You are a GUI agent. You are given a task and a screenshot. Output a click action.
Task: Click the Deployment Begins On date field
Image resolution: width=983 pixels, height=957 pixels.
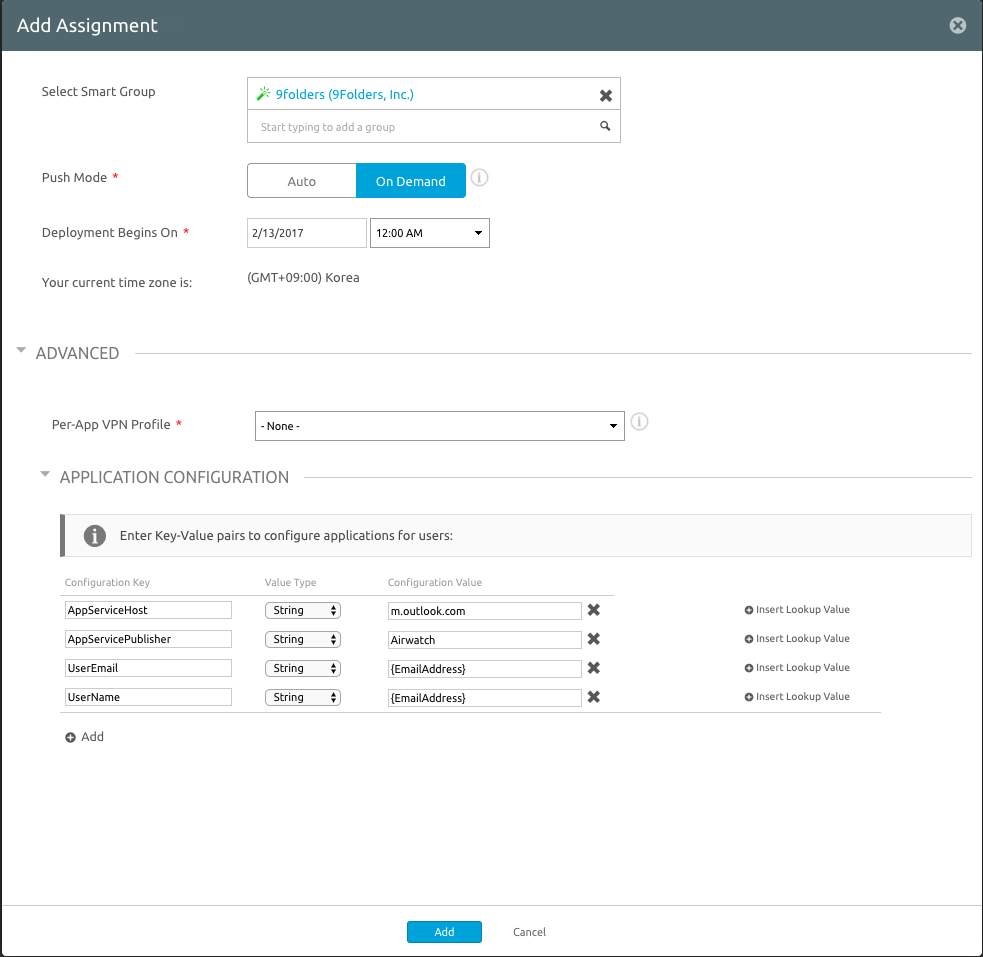[x=306, y=232]
